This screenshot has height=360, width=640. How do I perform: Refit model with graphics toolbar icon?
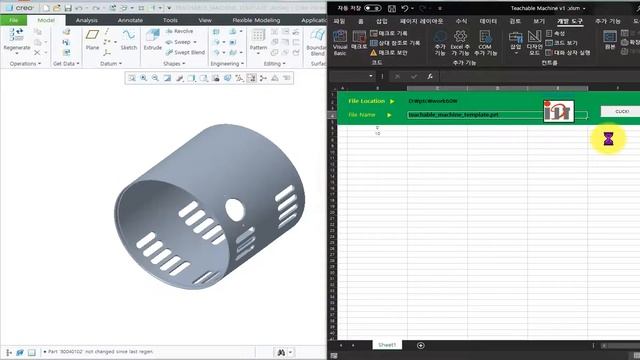[132, 78]
